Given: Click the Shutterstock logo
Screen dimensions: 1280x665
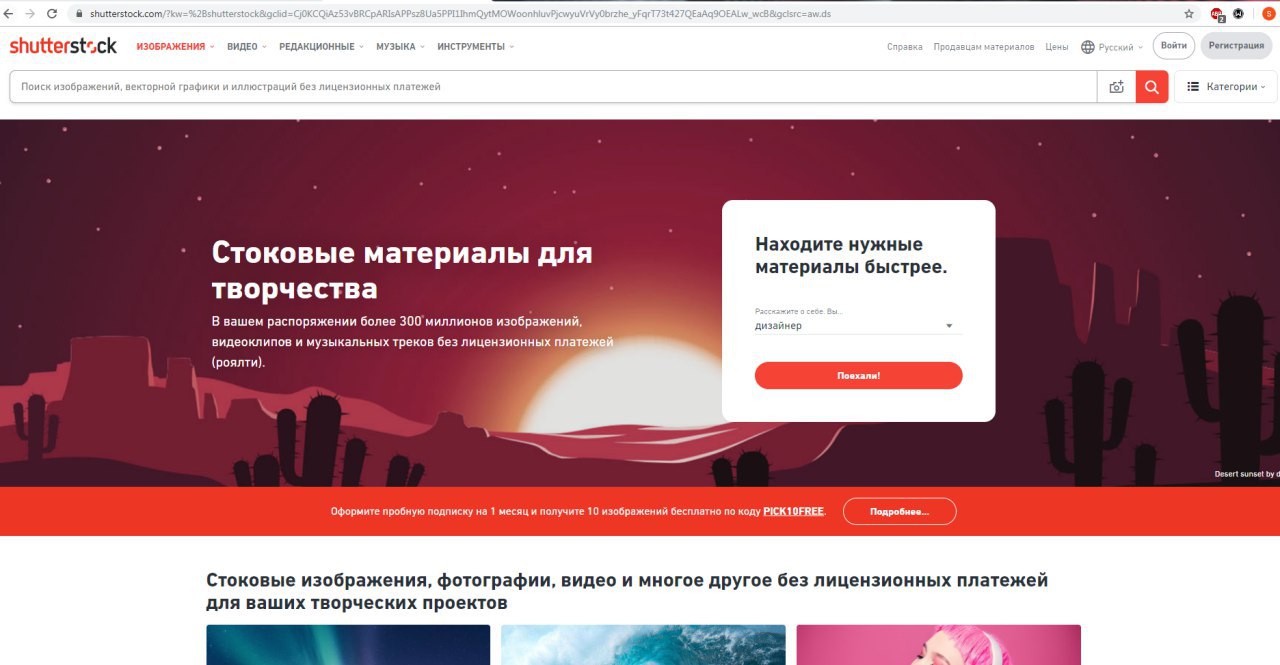Looking at the screenshot, I should (63, 46).
